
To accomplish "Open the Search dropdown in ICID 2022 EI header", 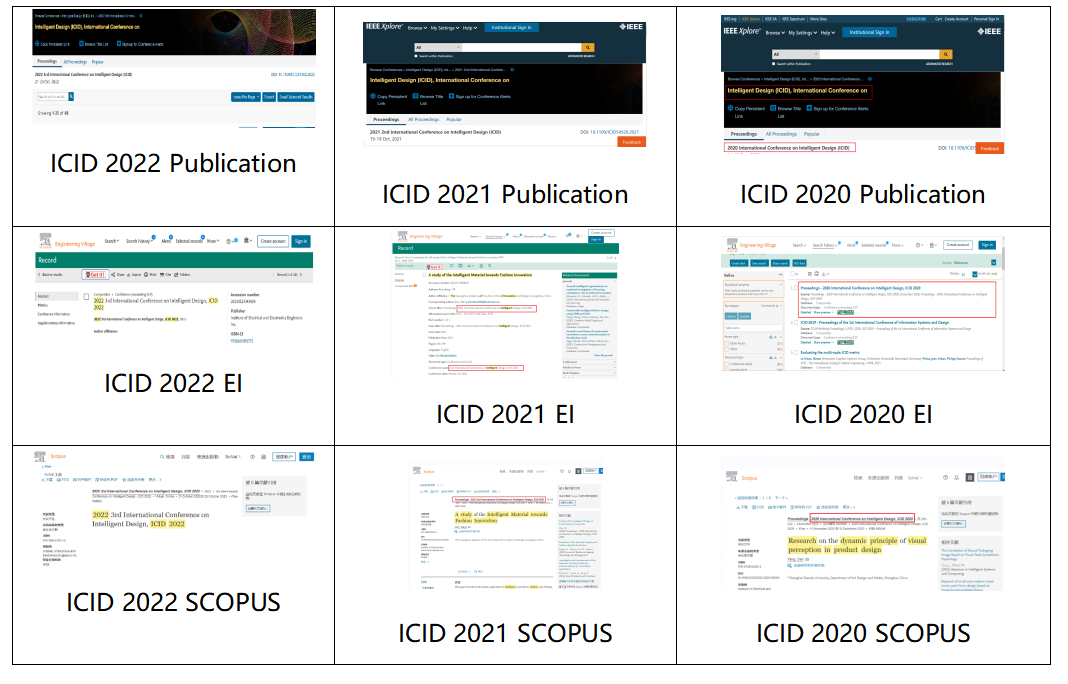I will tap(111, 241).
